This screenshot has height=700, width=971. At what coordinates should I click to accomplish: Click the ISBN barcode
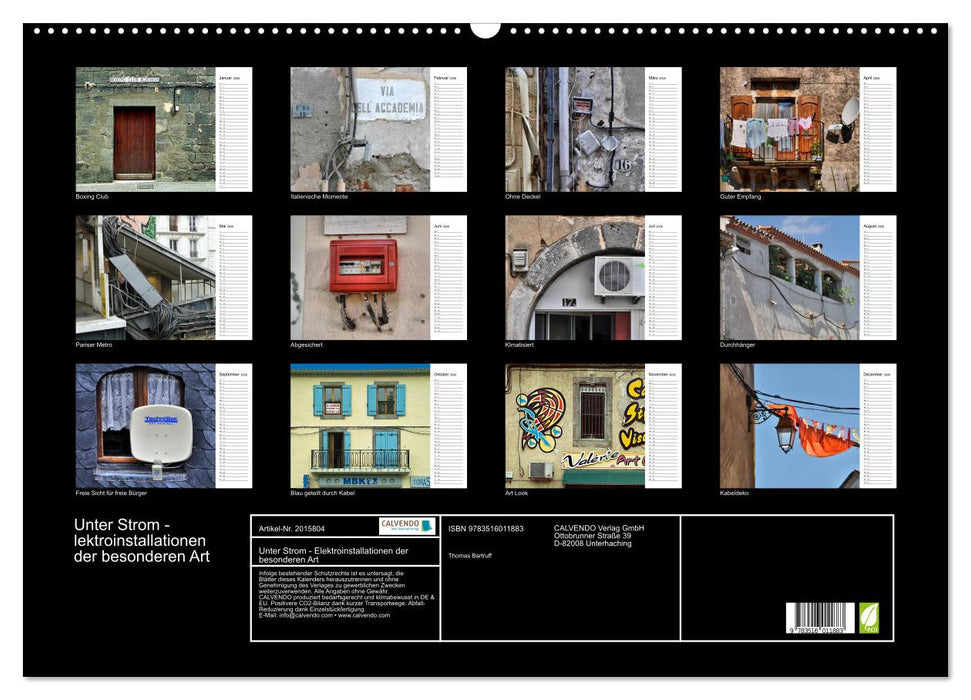click(x=820, y=618)
